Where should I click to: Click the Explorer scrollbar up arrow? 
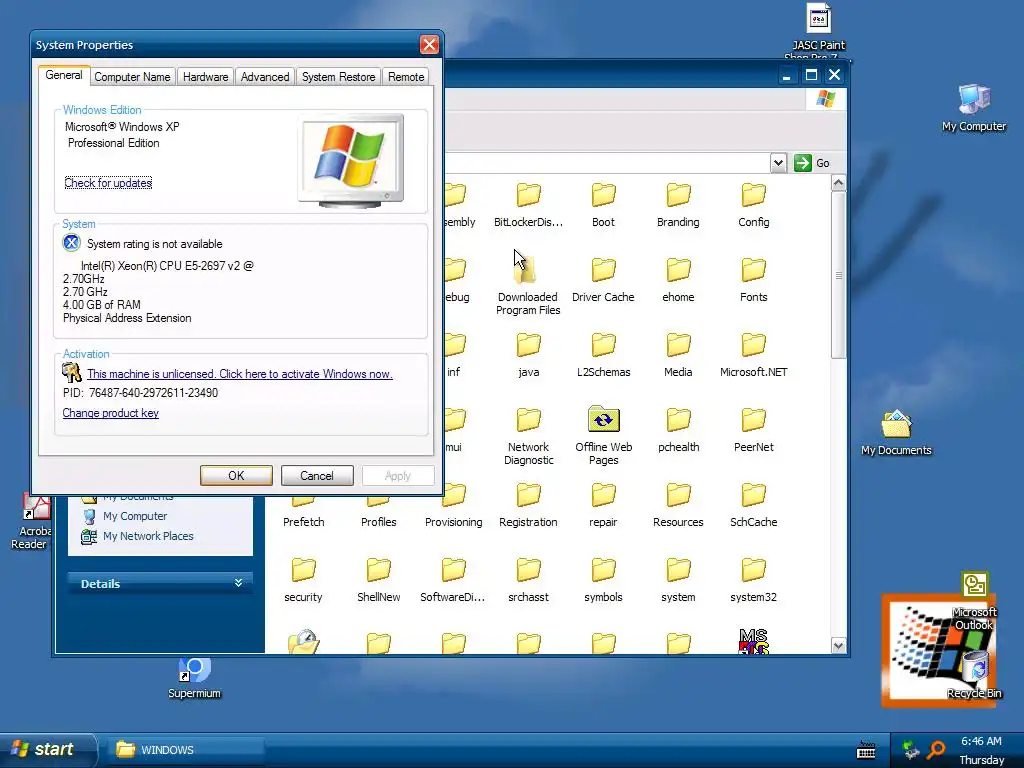[x=839, y=184]
